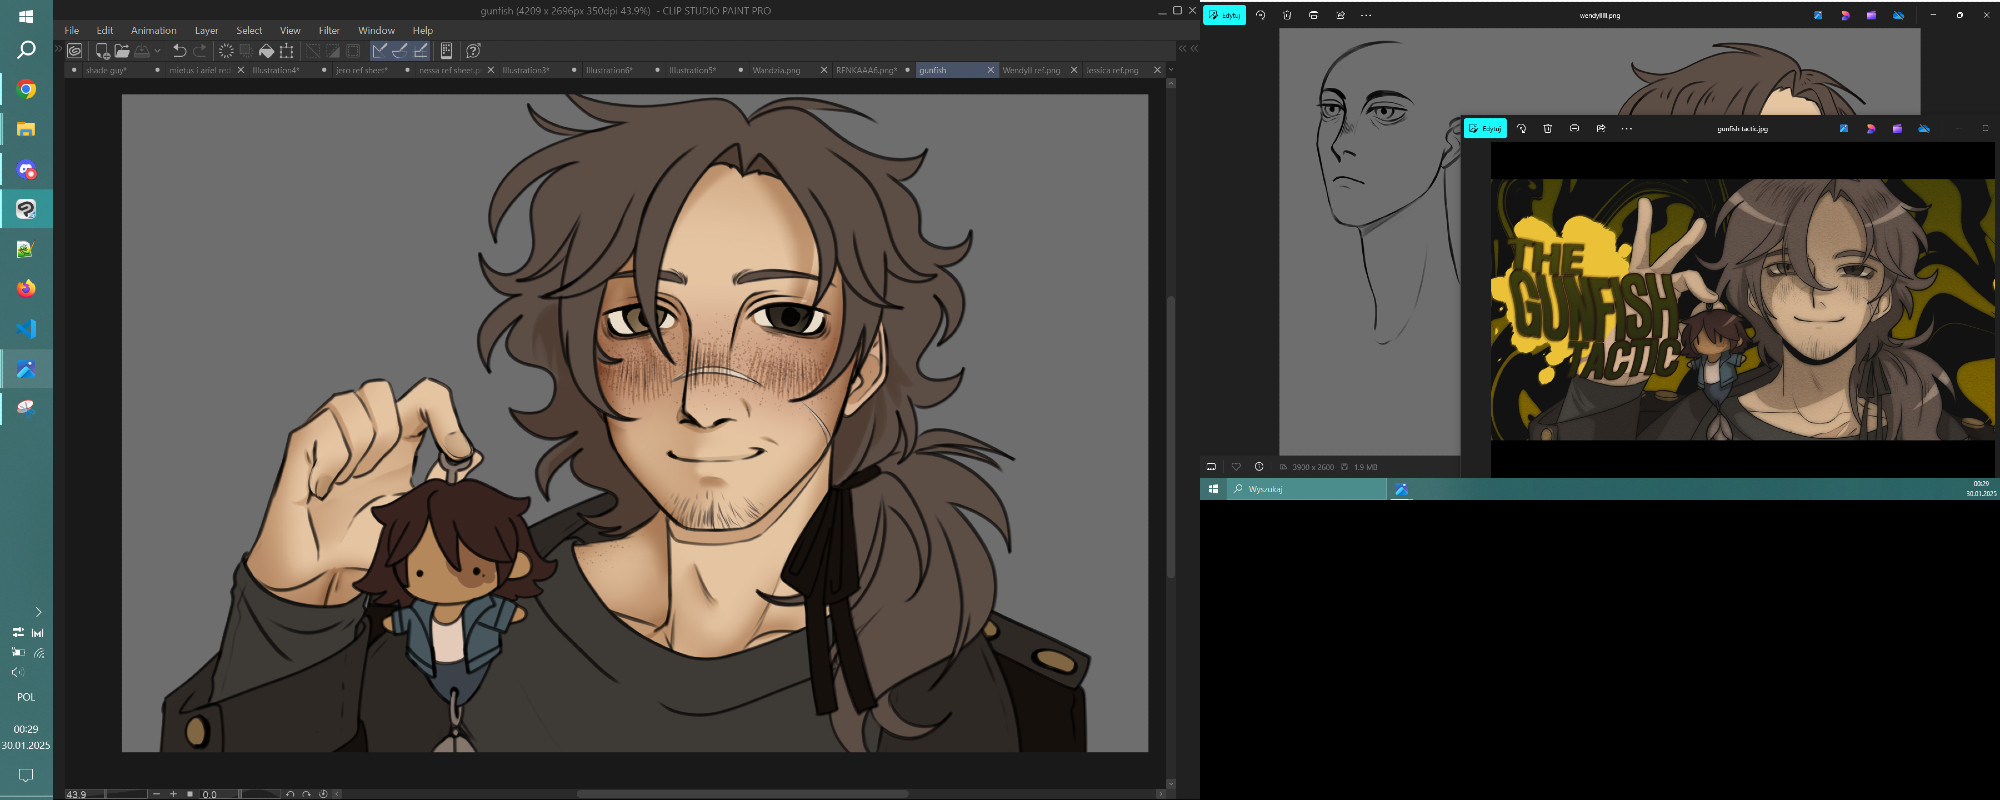Click print icon in wendyllll.png window
Viewport: 2000px width, 800px height.
pyautogui.click(x=1313, y=15)
